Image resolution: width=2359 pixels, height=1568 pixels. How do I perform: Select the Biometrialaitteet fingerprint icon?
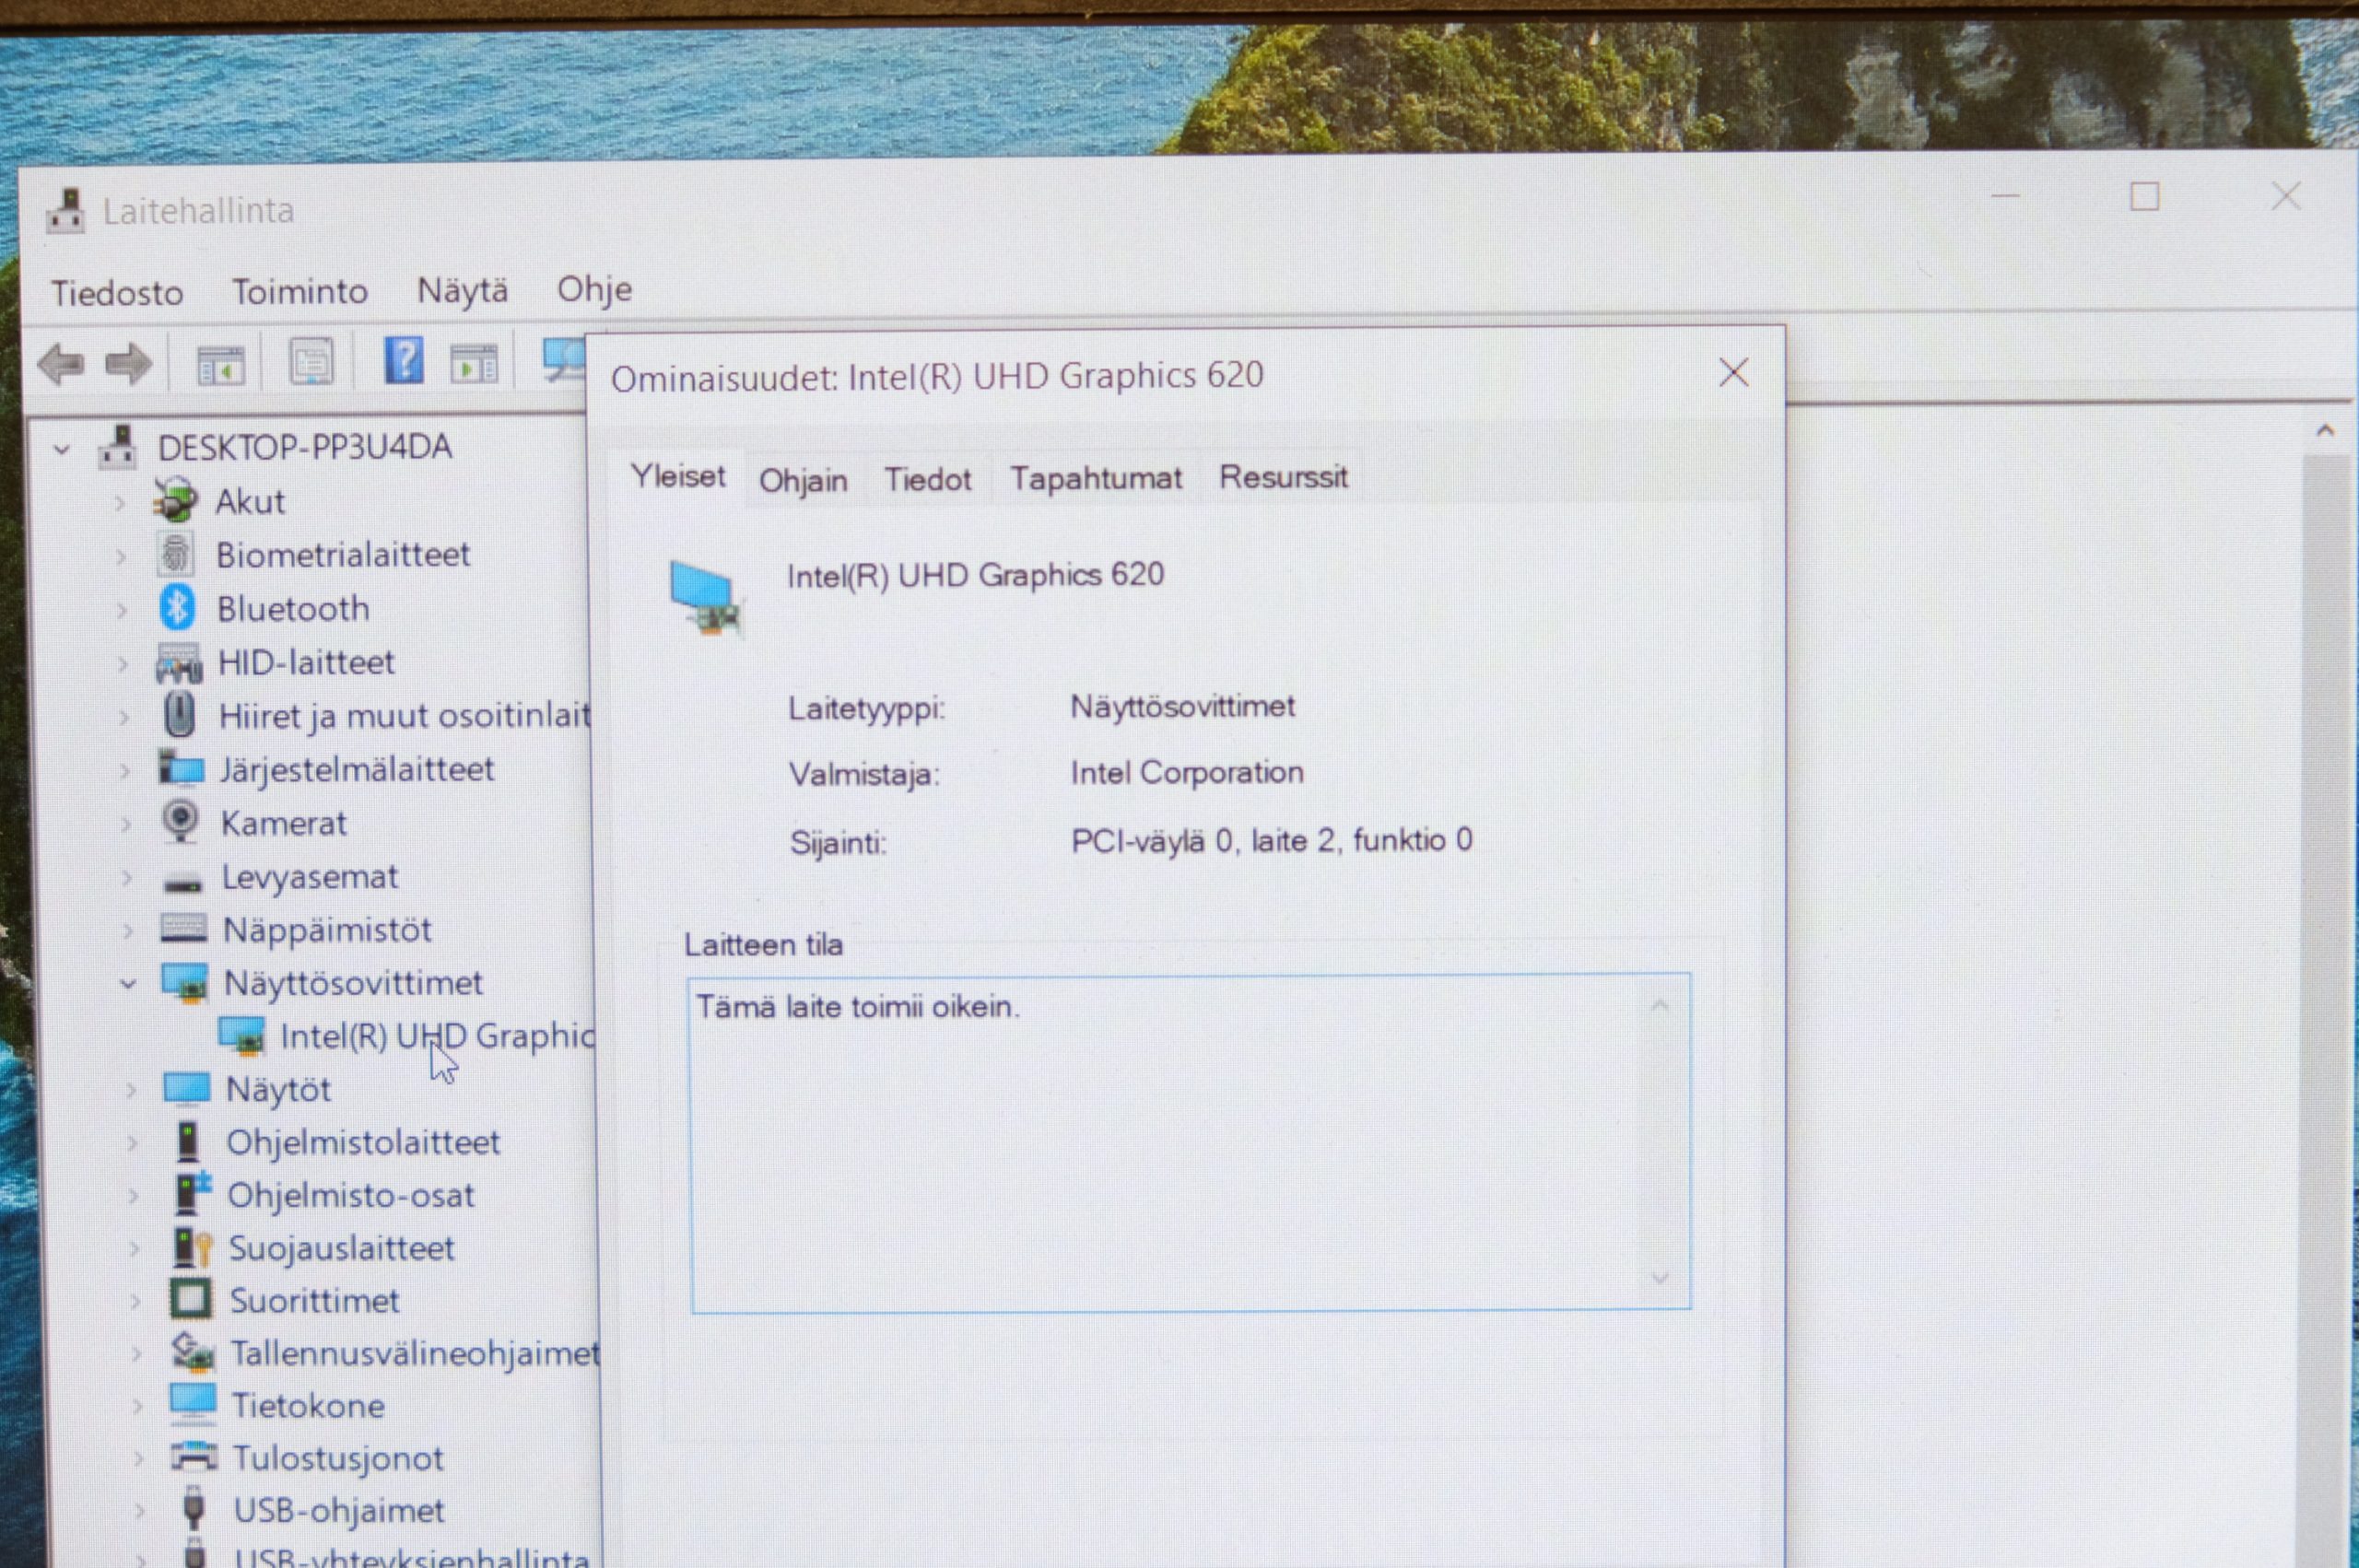175,554
